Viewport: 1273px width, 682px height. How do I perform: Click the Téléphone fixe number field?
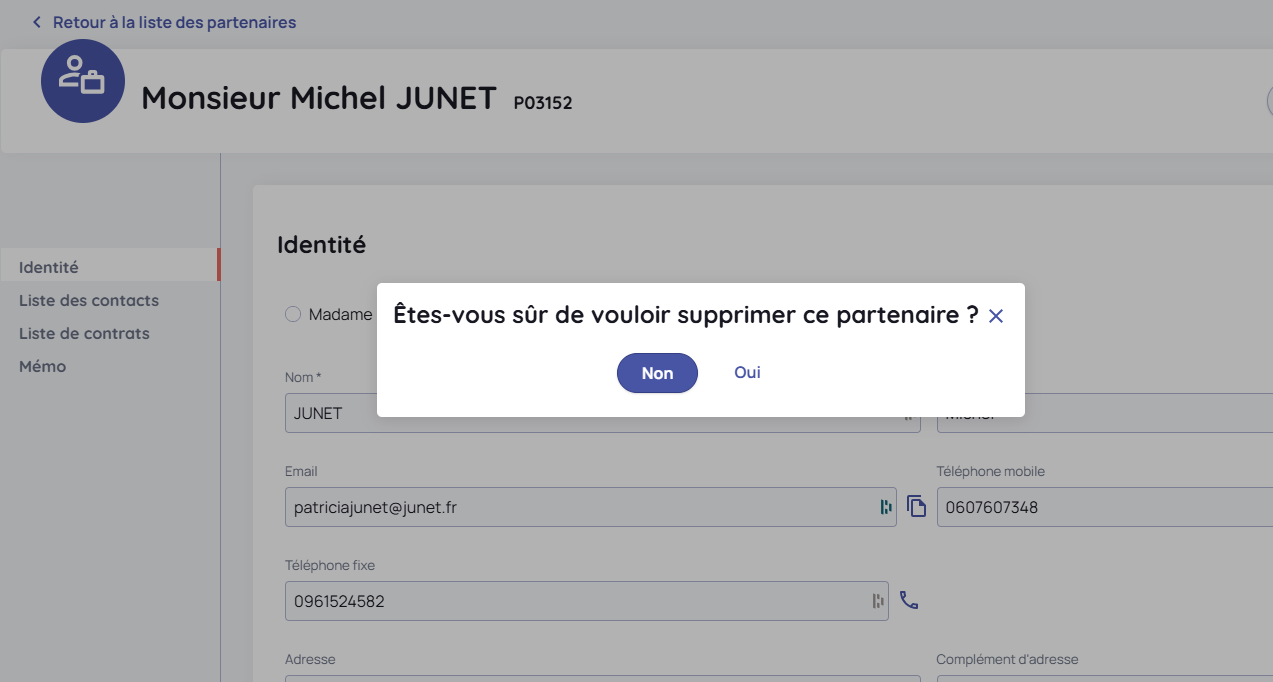[575, 601]
